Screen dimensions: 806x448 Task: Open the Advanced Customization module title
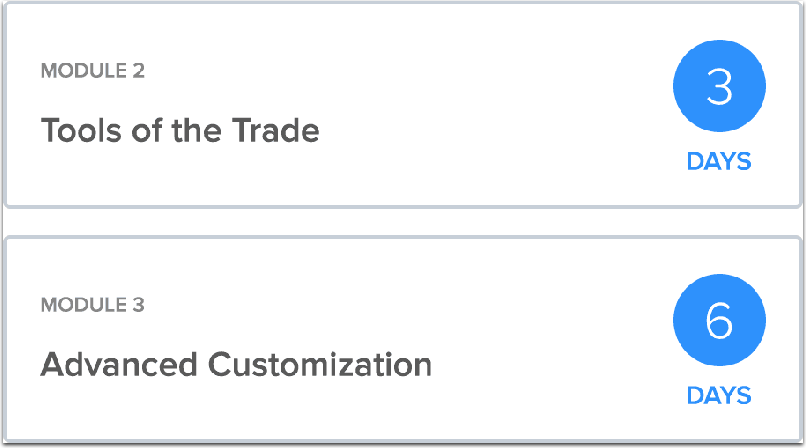(236, 364)
